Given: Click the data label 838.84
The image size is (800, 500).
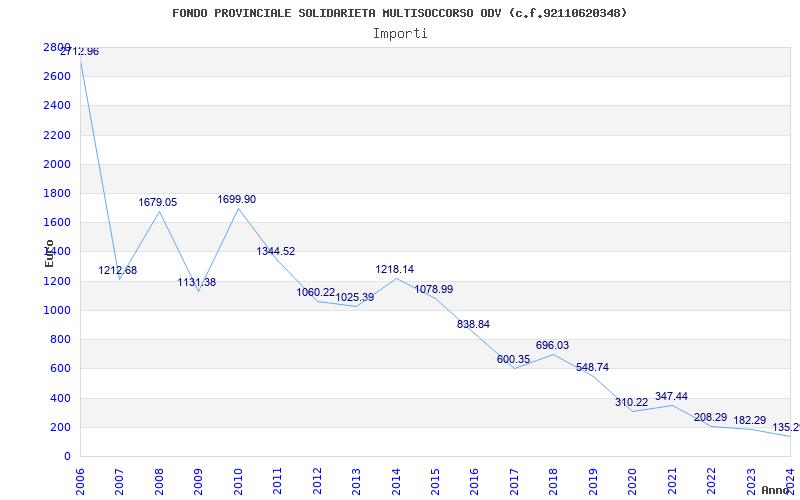Looking at the screenshot, I should [473, 324].
